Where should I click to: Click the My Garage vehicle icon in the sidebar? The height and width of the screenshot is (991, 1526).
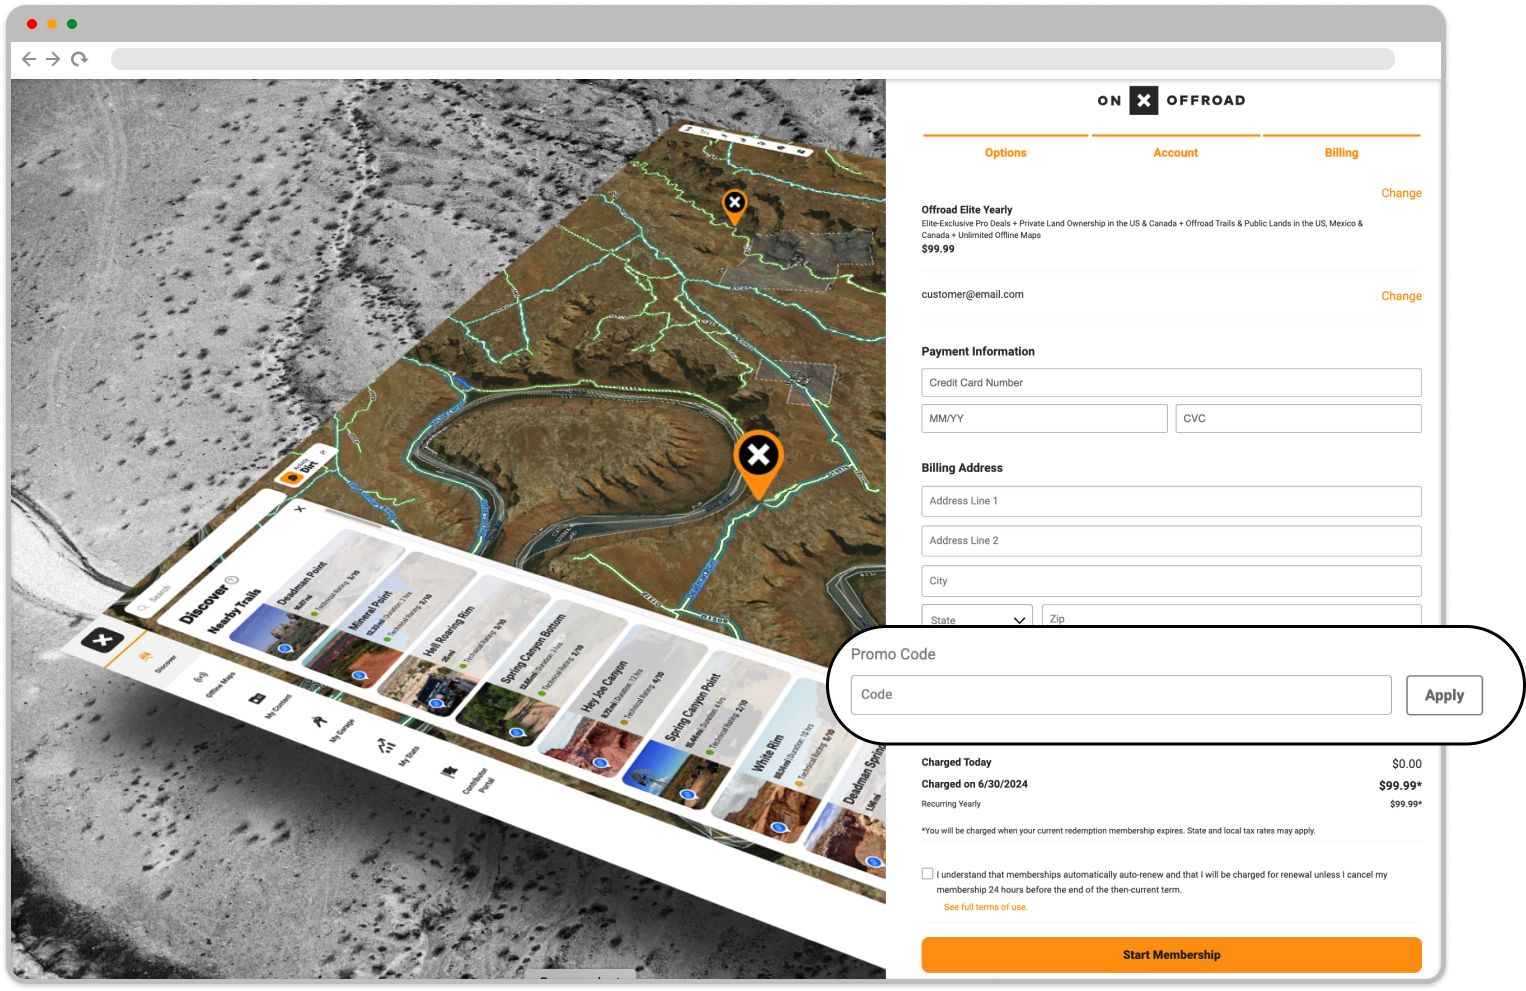click(x=319, y=720)
